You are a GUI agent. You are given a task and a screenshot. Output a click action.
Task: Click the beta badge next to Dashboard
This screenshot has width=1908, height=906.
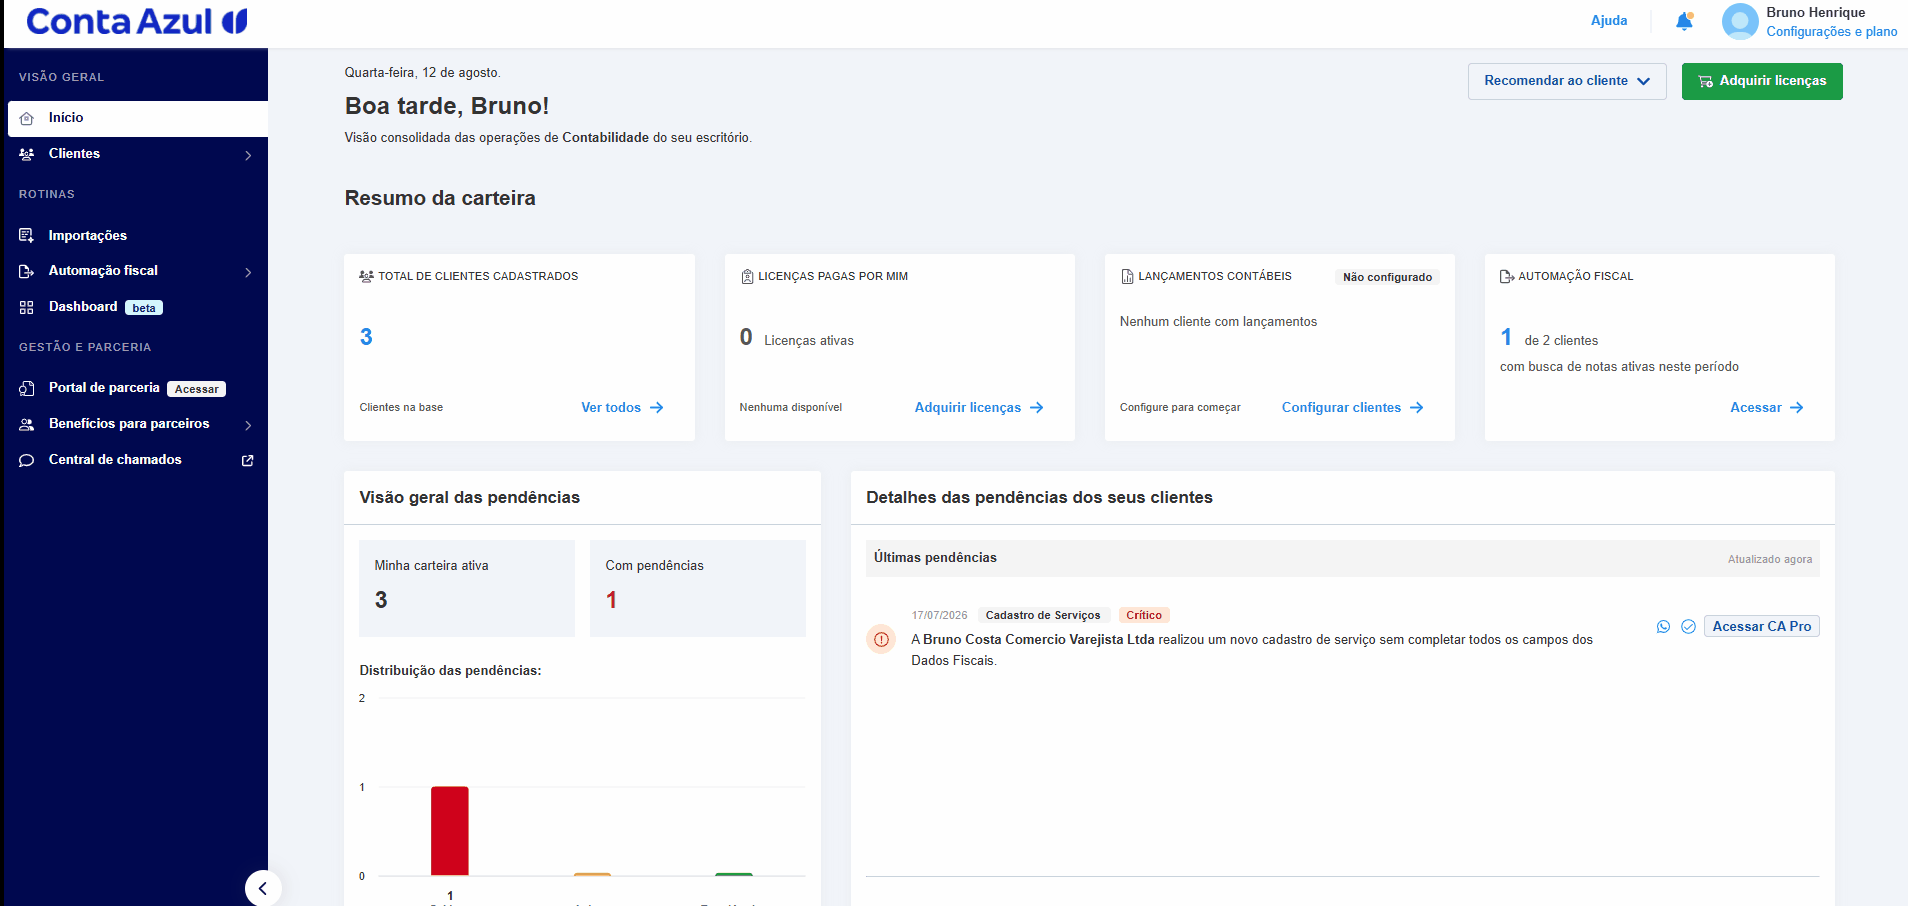click(x=144, y=308)
